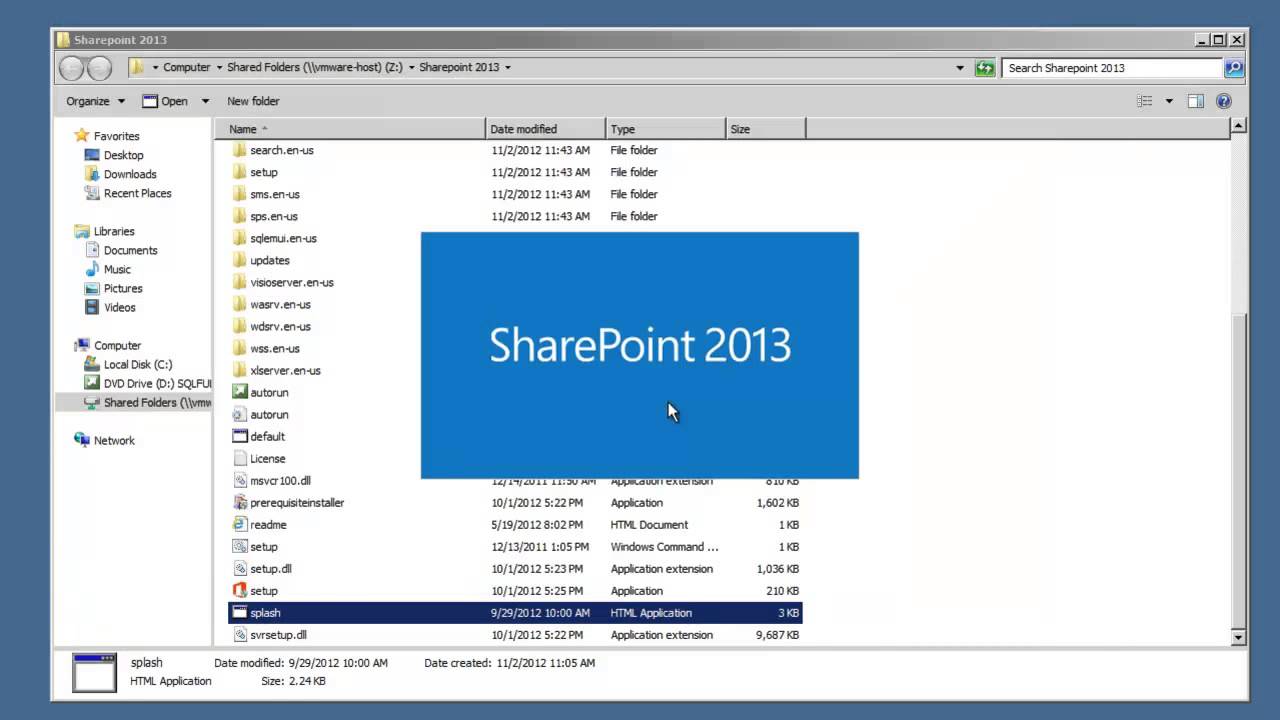Click the Computer breadcrumb

coord(187,68)
